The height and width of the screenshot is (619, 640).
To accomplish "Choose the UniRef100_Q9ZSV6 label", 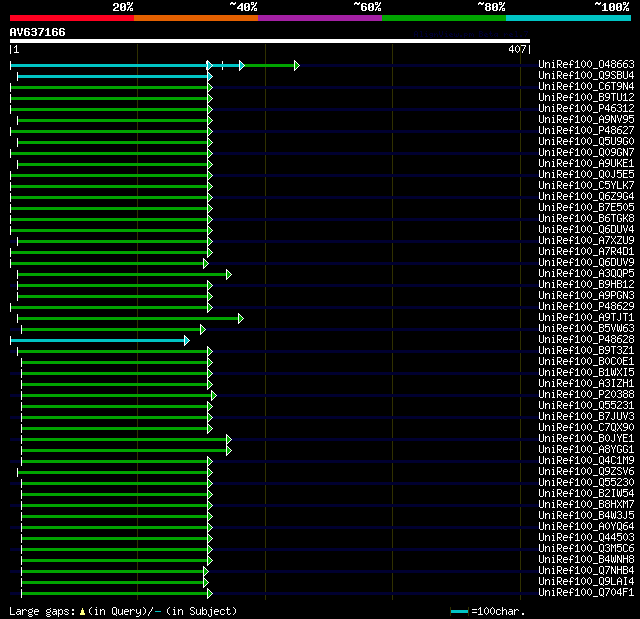I will tap(586, 472).
